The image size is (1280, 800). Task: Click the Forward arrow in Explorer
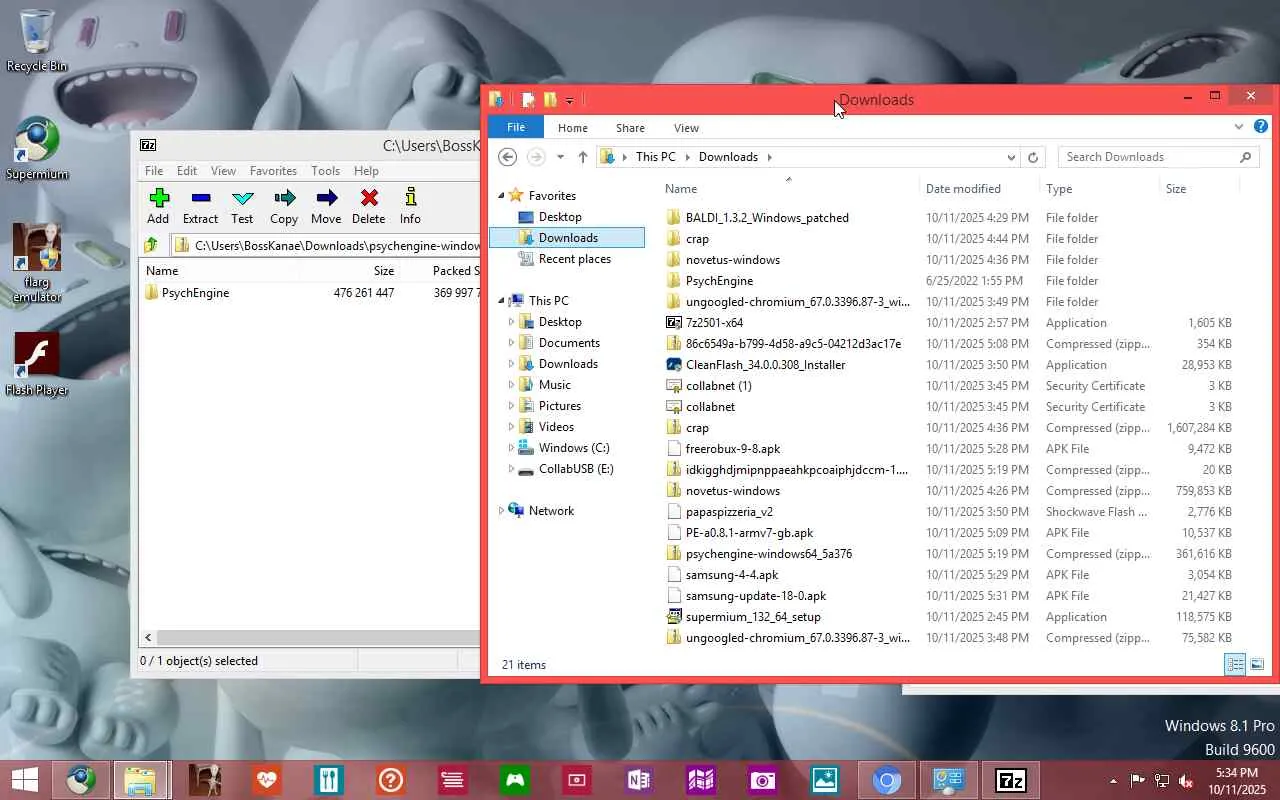[x=536, y=157]
